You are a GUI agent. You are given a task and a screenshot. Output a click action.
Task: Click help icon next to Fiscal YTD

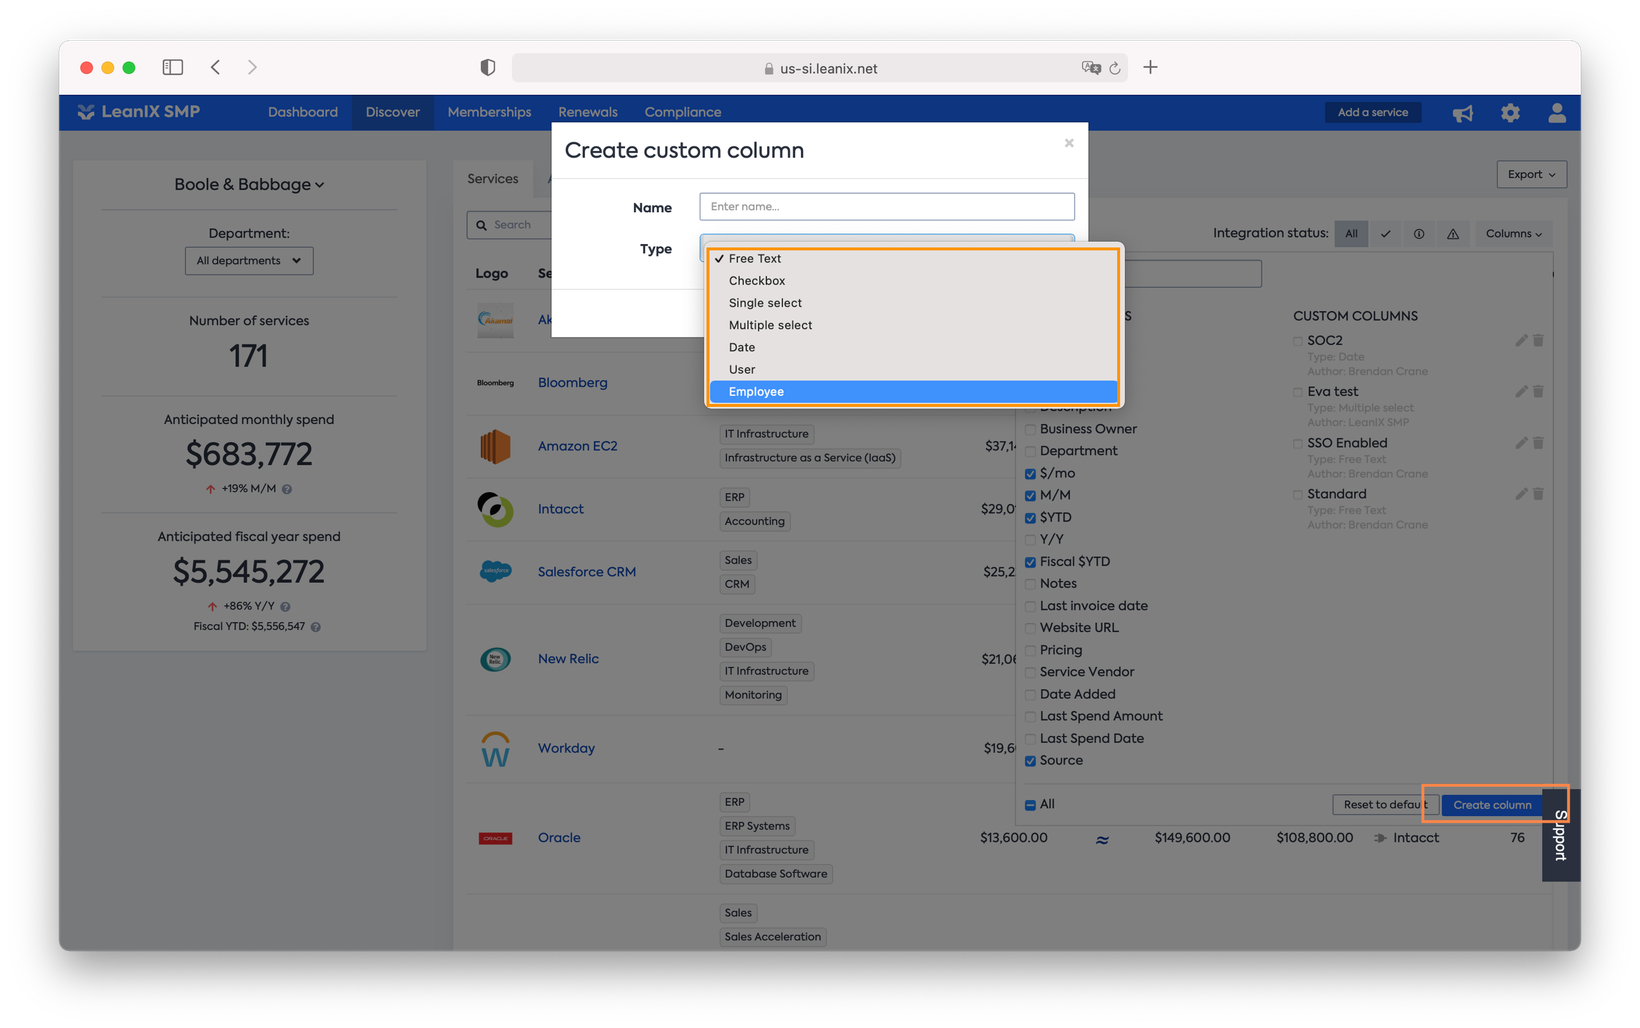[316, 627]
